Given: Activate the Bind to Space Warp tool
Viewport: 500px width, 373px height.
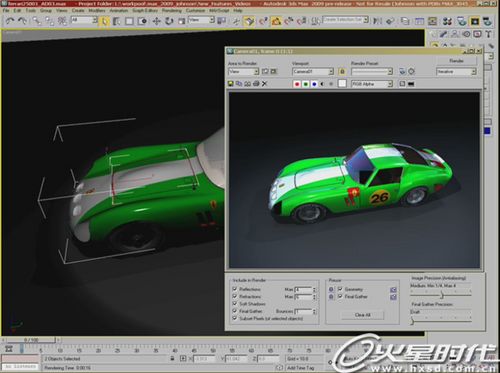Looking at the screenshot, I should [x=62, y=21].
